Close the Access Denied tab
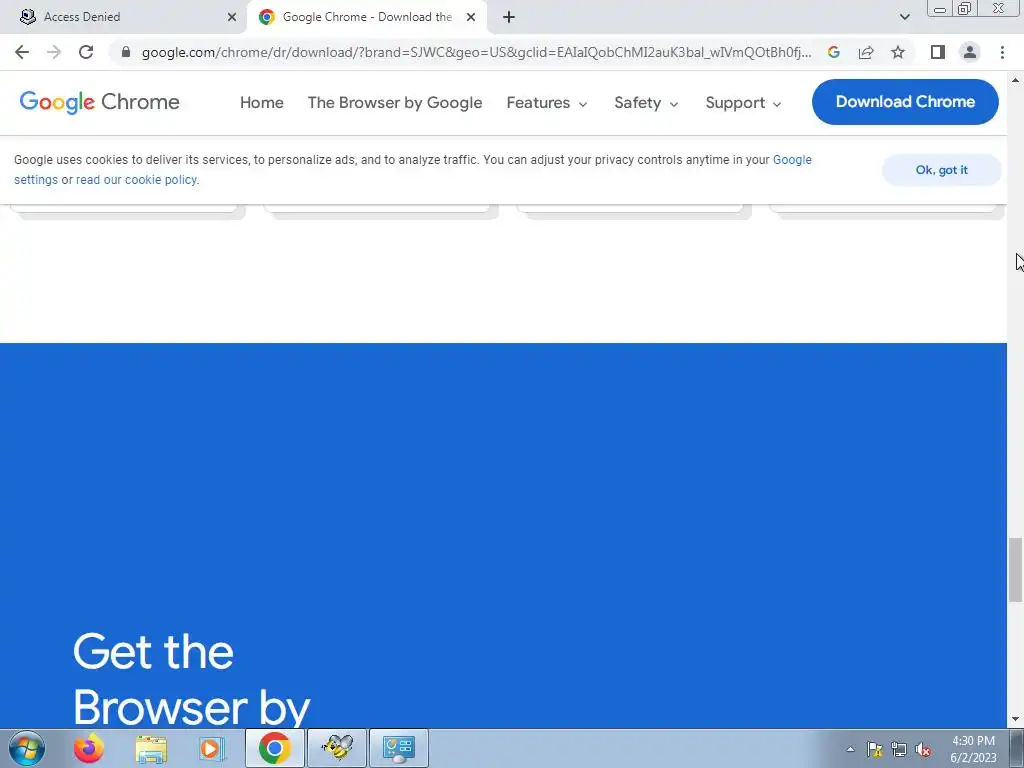The height and width of the screenshot is (768, 1024). tap(232, 17)
